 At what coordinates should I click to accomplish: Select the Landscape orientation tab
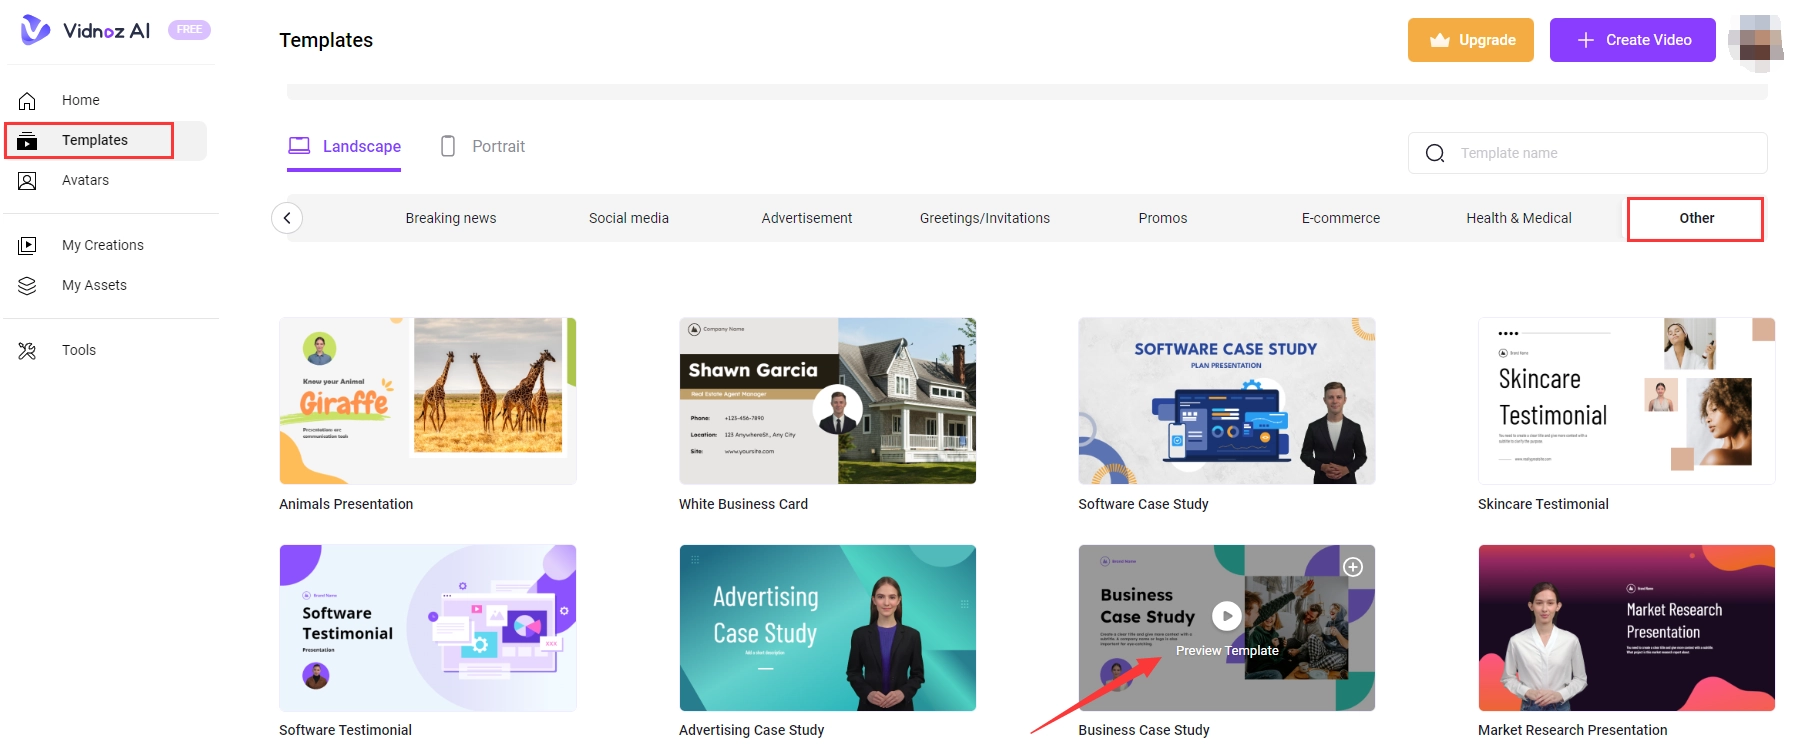coord(345,147)
